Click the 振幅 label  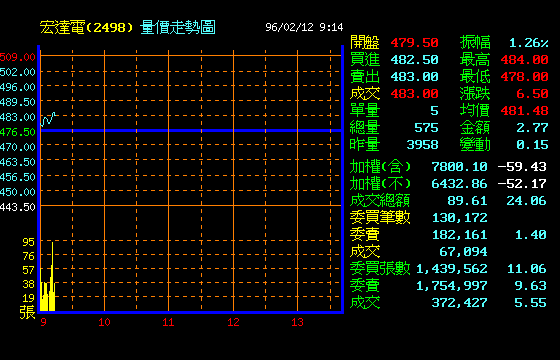click(475, 42)
